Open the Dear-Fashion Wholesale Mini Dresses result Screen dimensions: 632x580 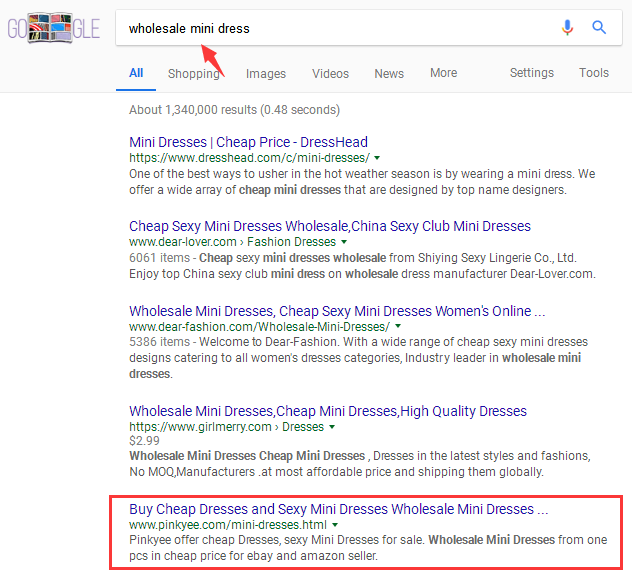pos(337,311)
